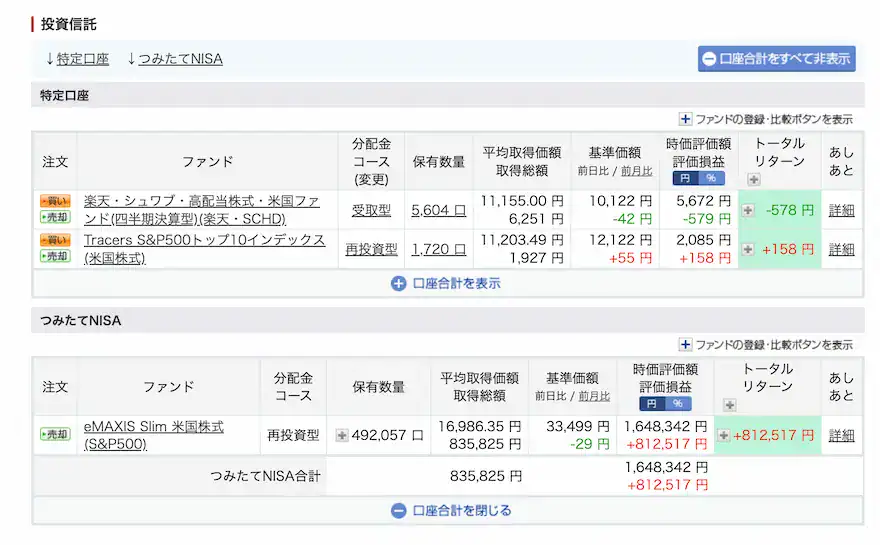Open holdings detail for 5,604 口

438,210
